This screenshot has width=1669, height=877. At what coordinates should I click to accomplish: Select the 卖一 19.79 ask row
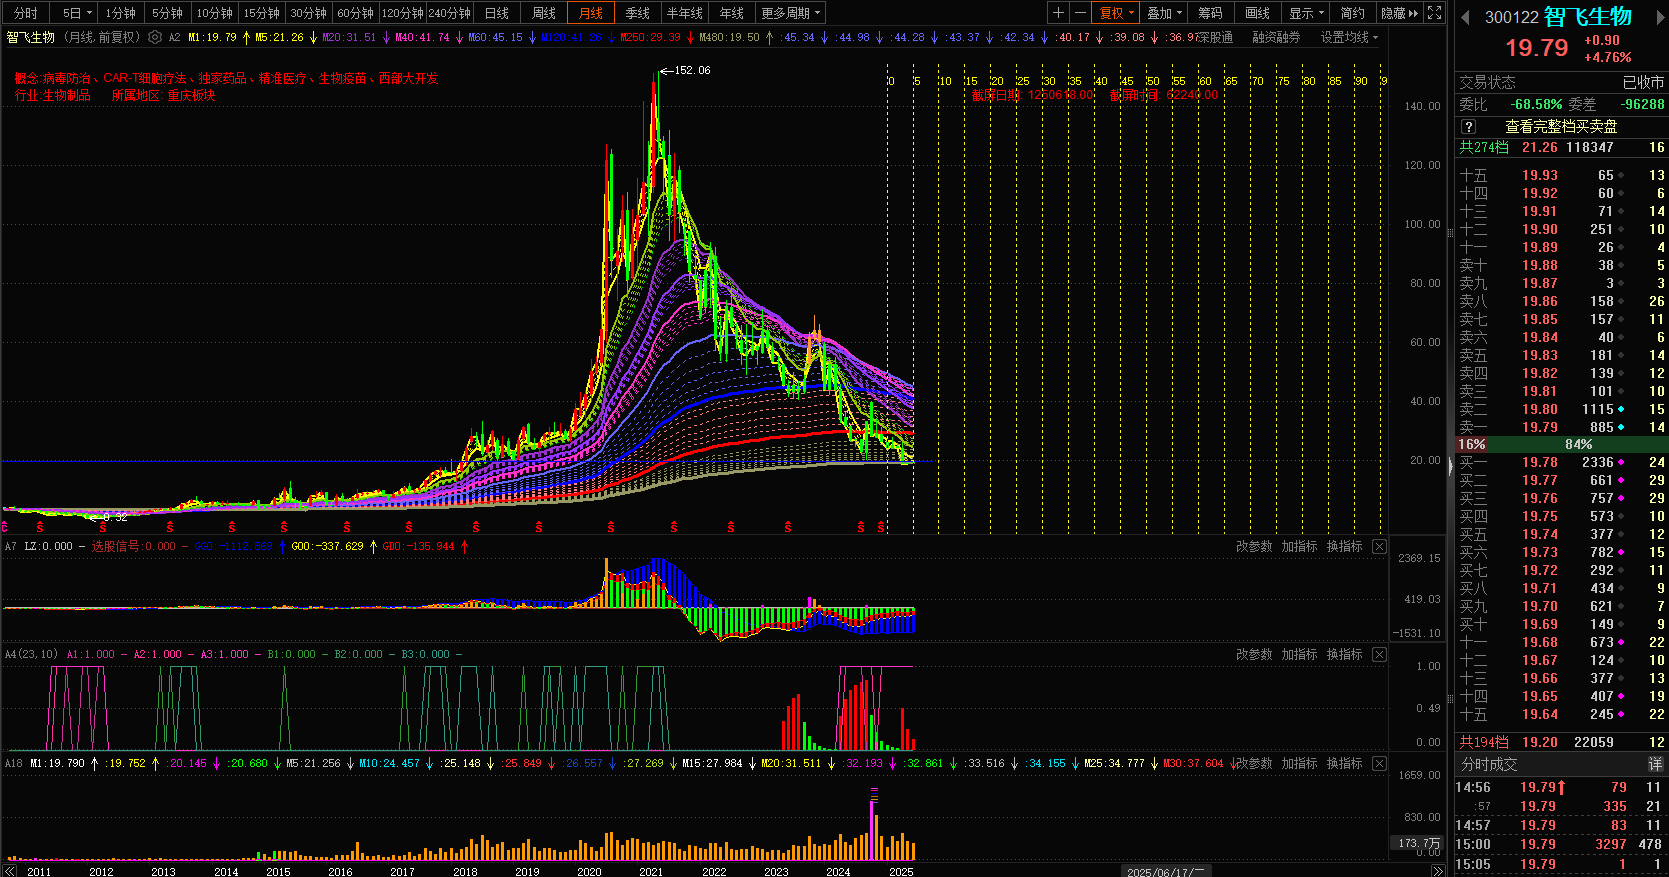(x=1560, y=427)
